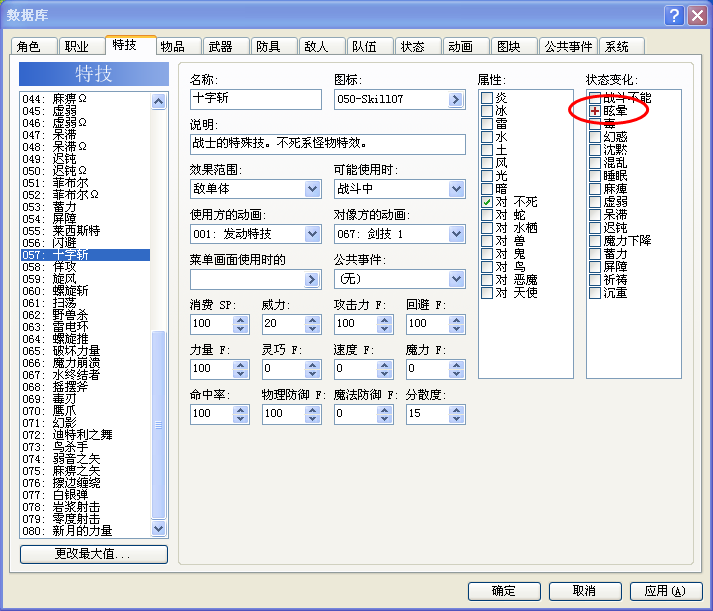Increase 魔法防御 F value with up arrow
Screen dimensions: 713x611
pos(385,410)
